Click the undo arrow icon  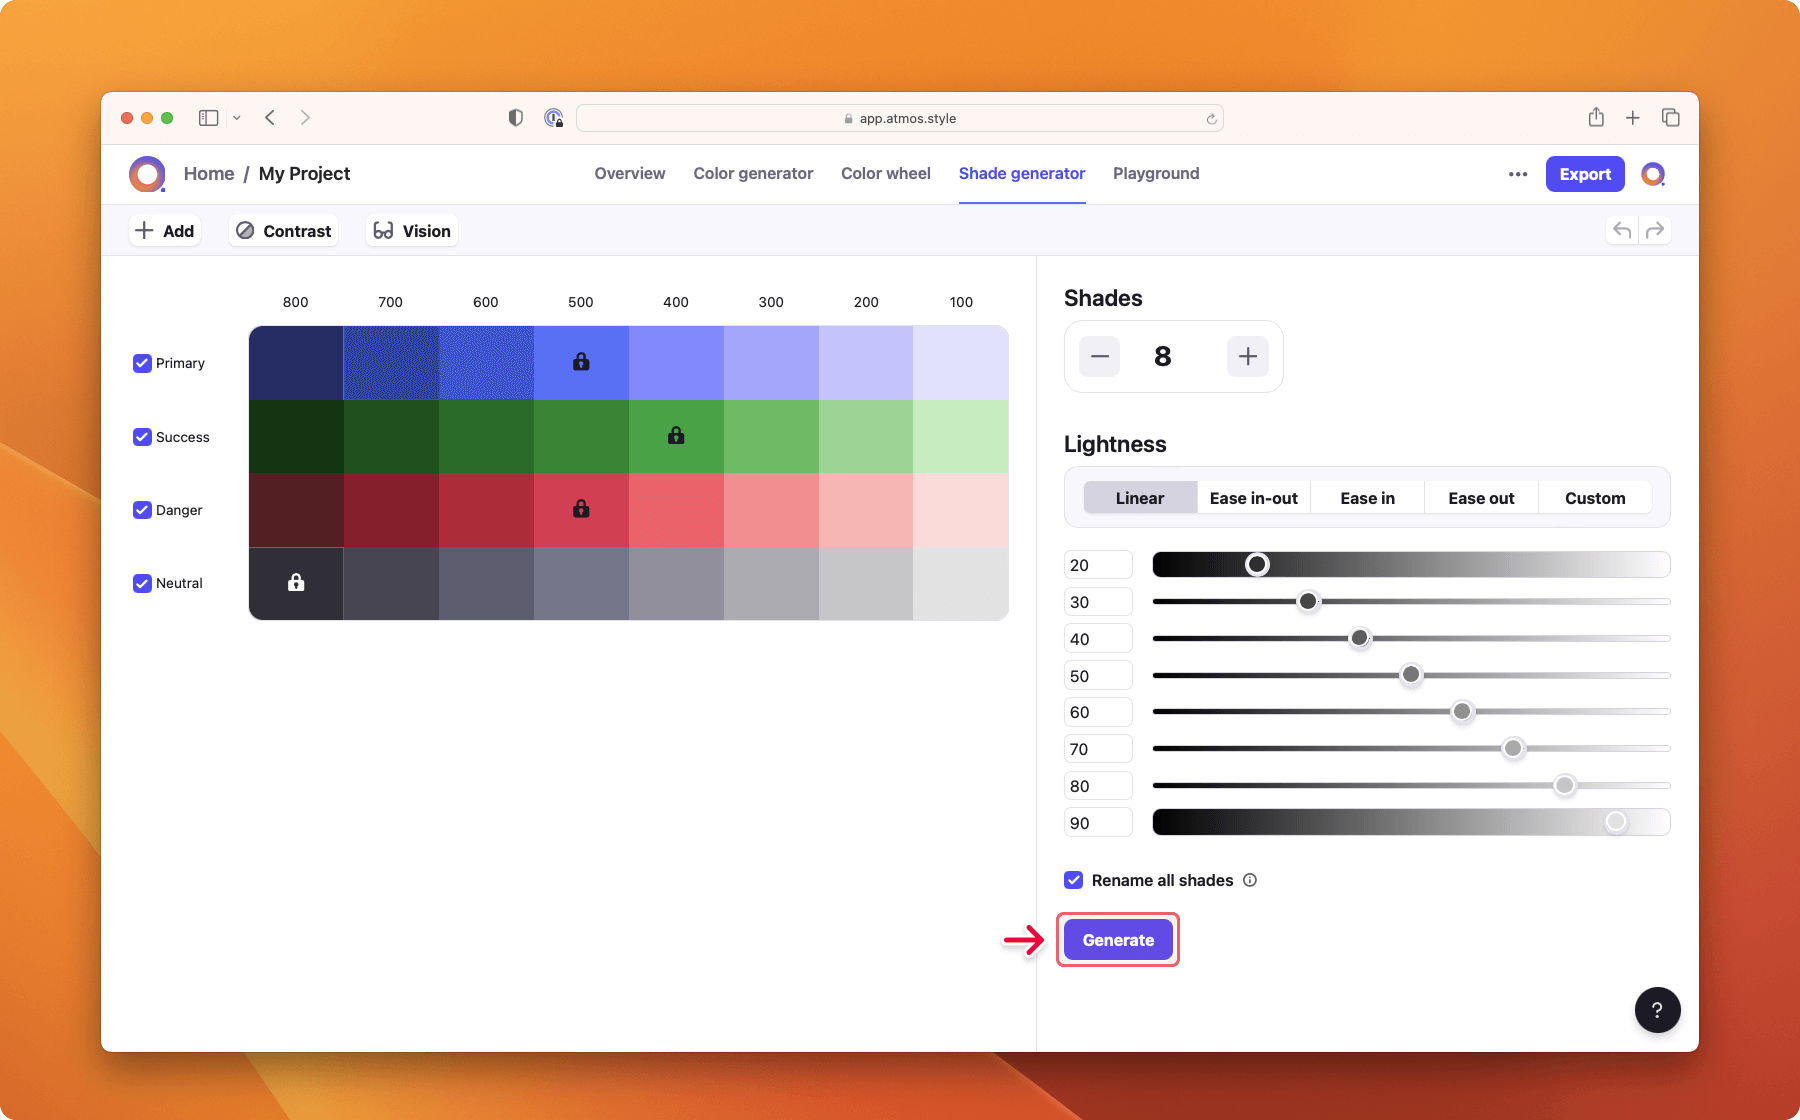click(x=1622, y=231)
